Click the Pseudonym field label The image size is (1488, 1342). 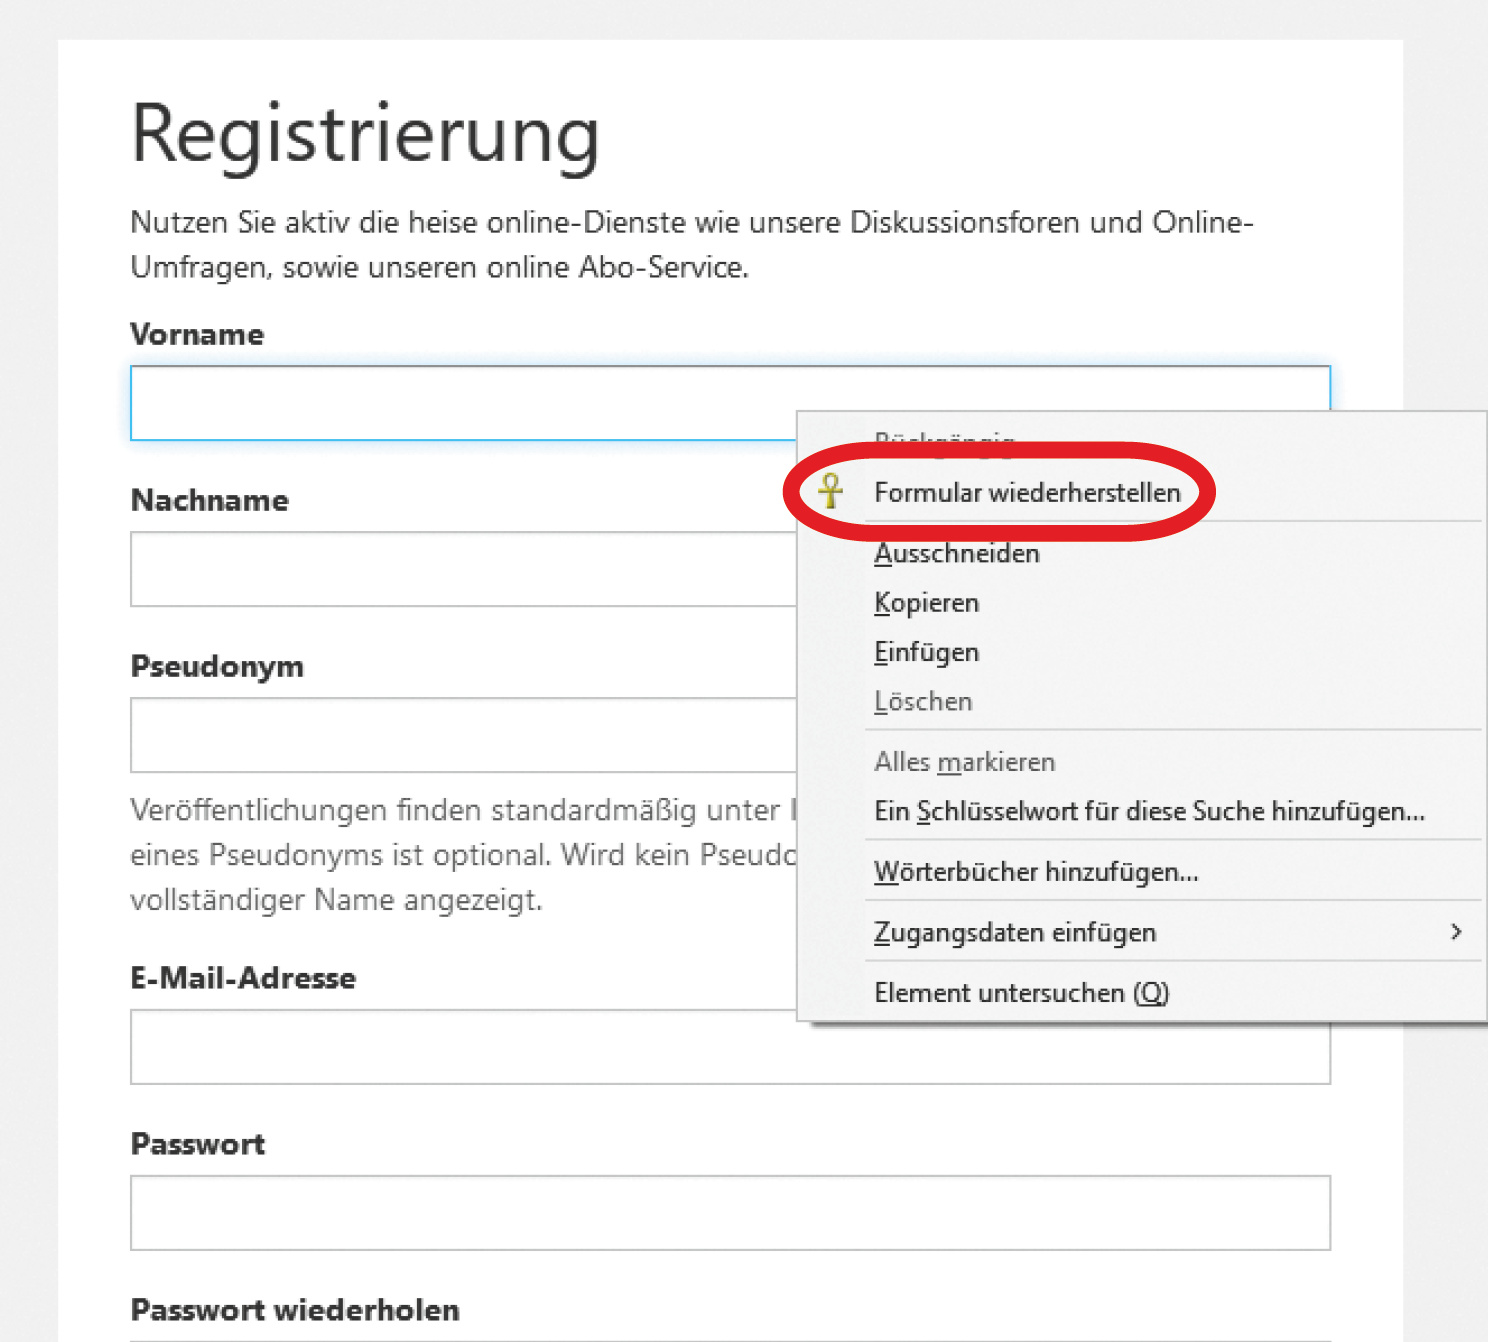tap(217, 666)
